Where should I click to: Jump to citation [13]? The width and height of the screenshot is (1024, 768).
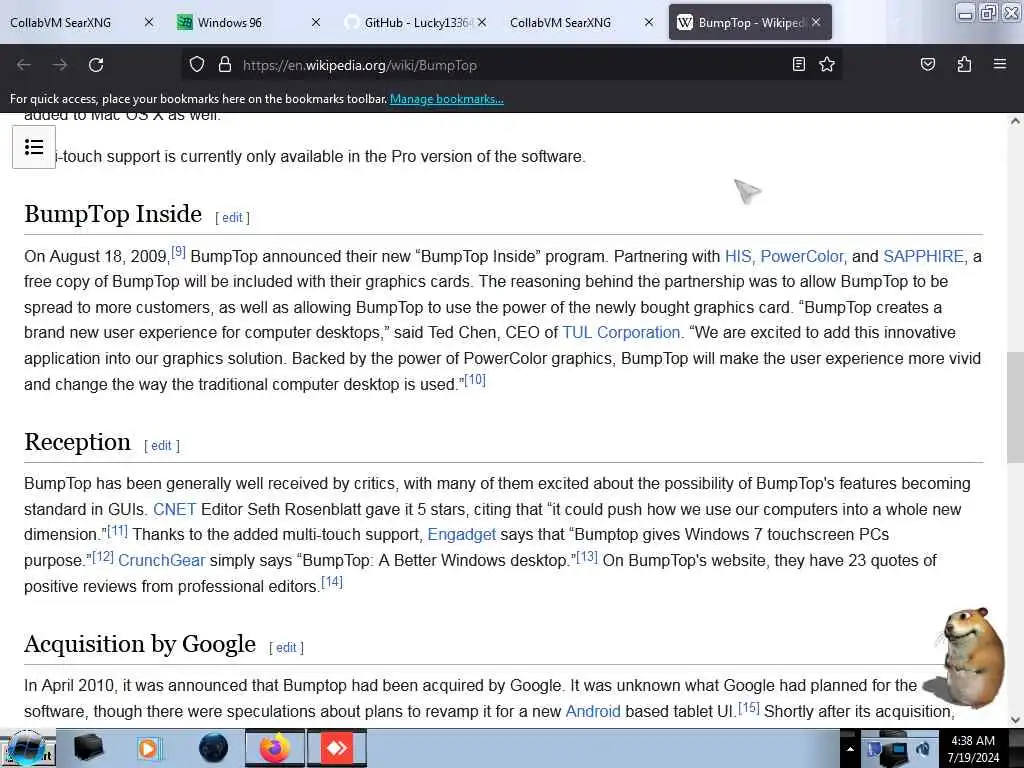pyautogui.click(x=586, y=556)
